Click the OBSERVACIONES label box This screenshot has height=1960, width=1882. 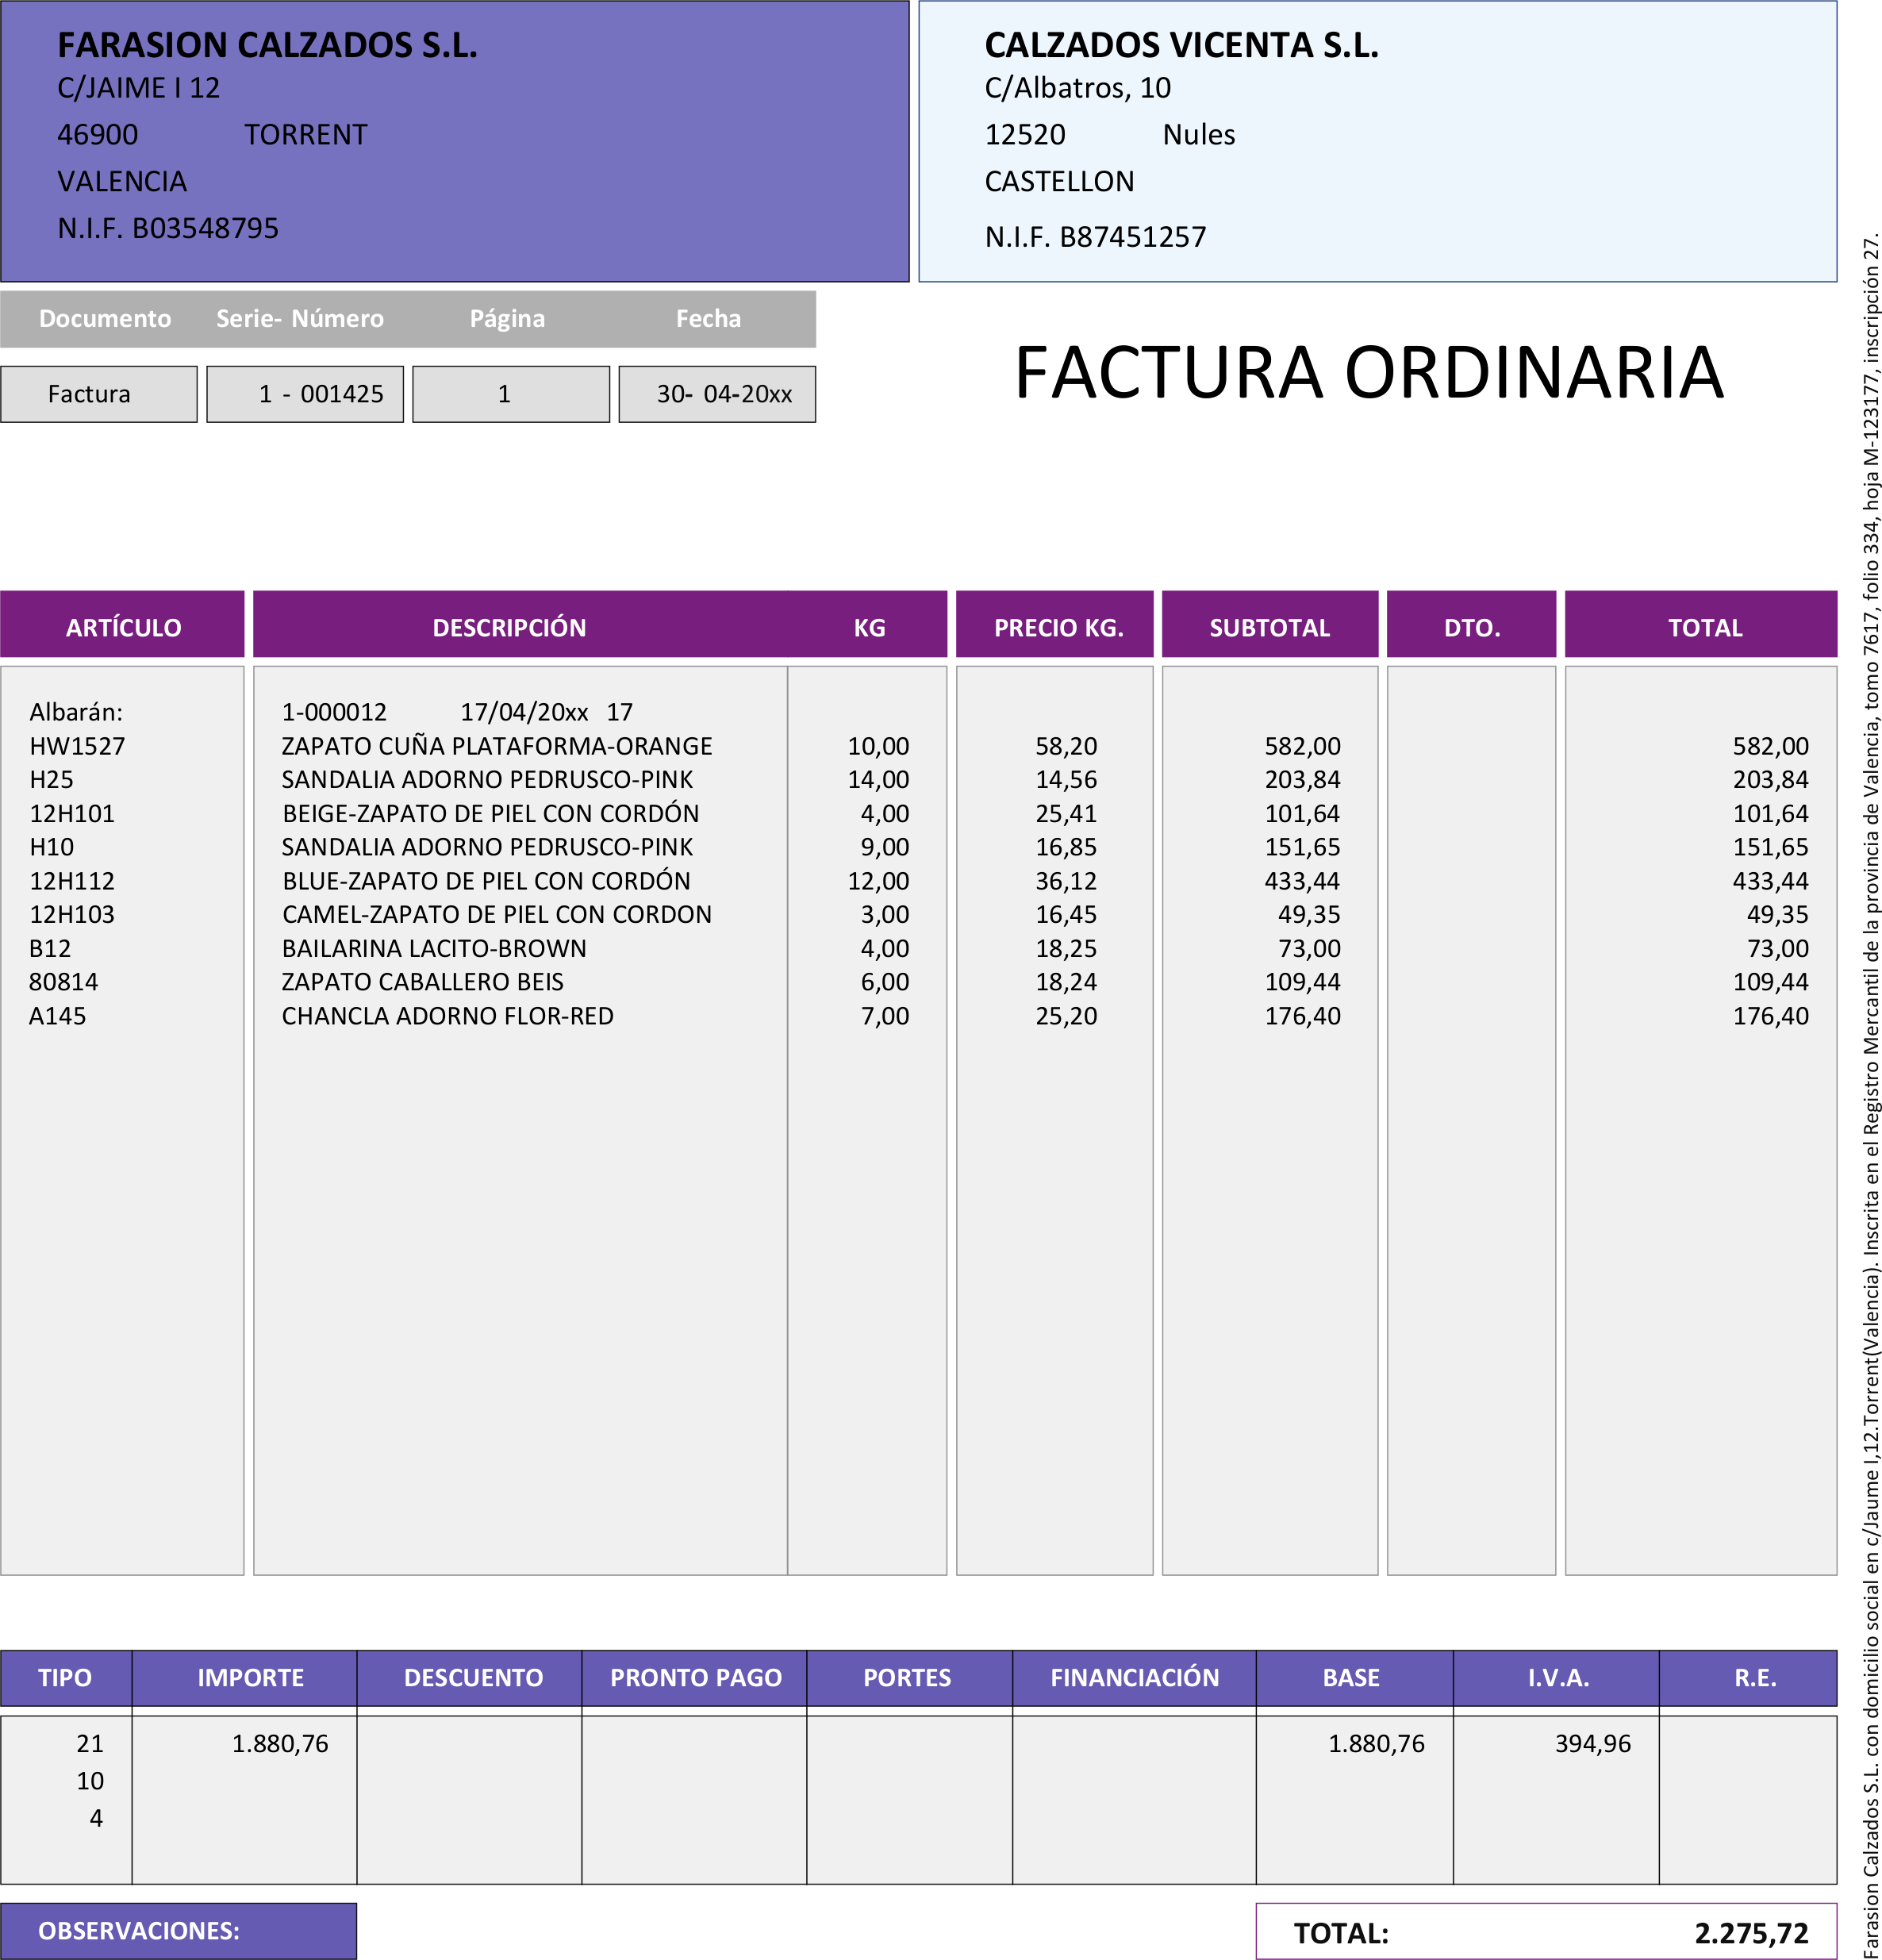[x=178, y=1930]
